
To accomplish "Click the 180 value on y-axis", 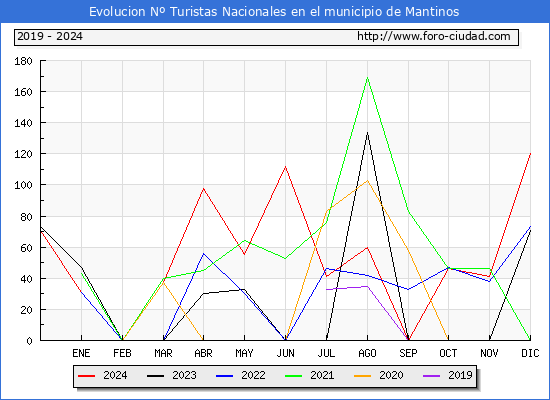I will (23, 61).
